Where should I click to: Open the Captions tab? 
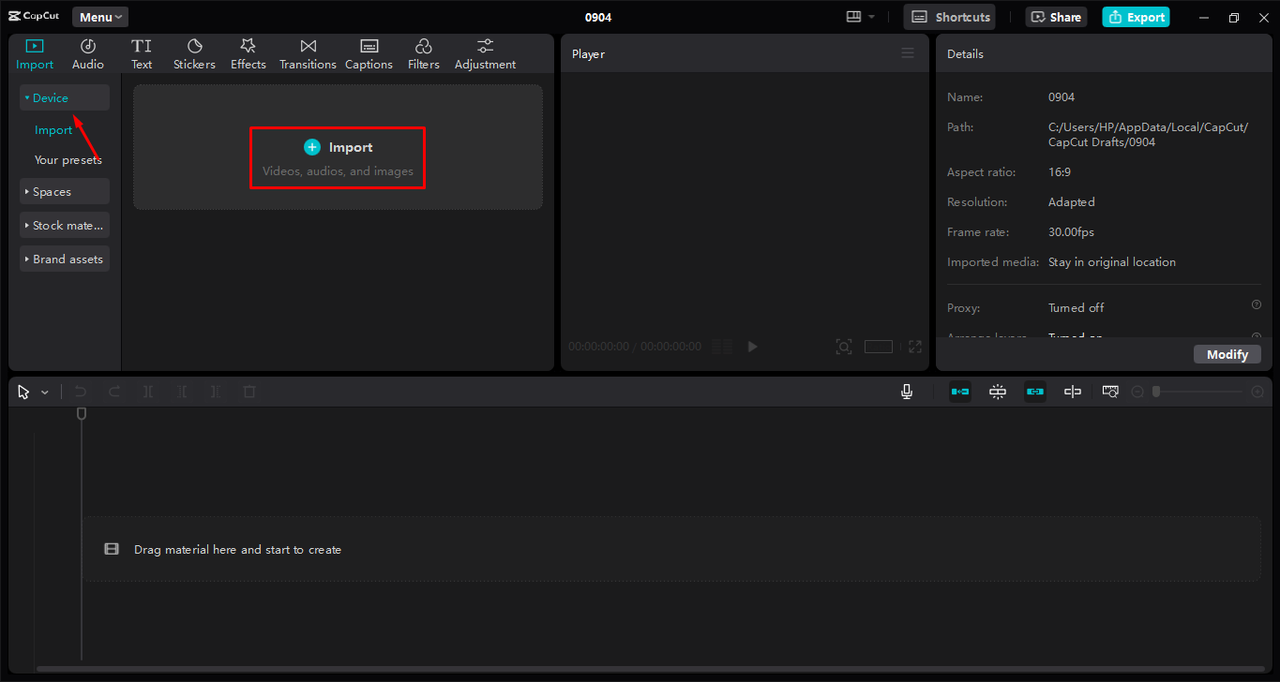point(369,54)
